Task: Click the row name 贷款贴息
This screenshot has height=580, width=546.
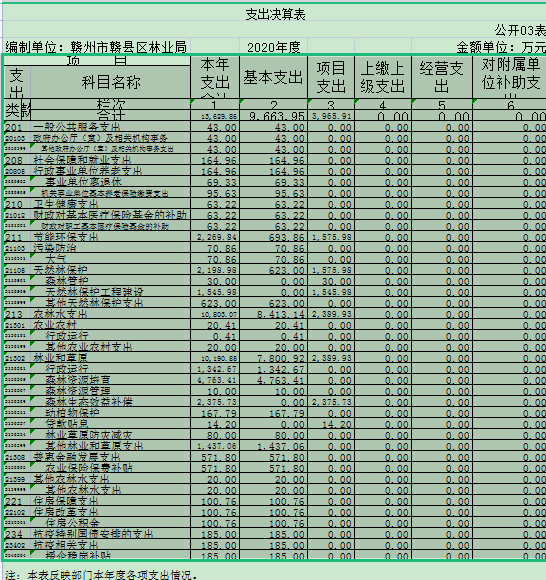Action: (x=67, y=424)
